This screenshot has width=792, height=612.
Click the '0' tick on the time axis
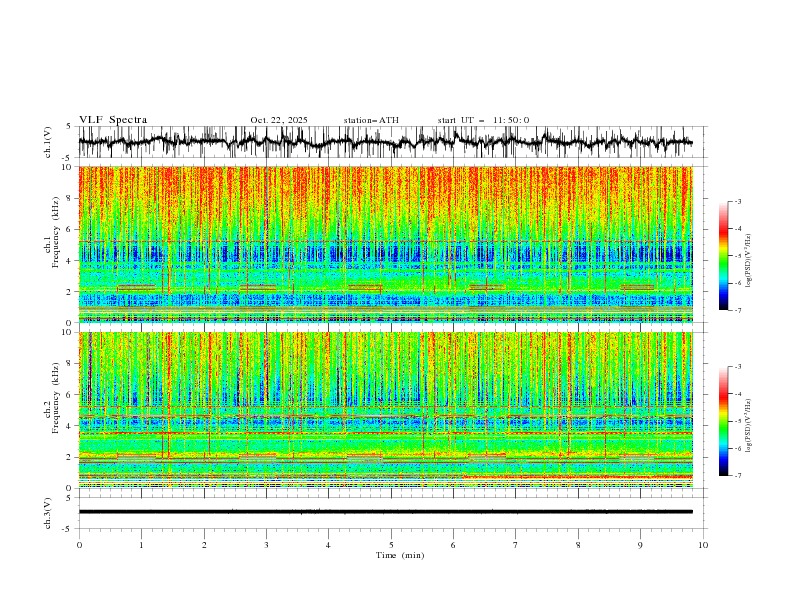(79, 545)
